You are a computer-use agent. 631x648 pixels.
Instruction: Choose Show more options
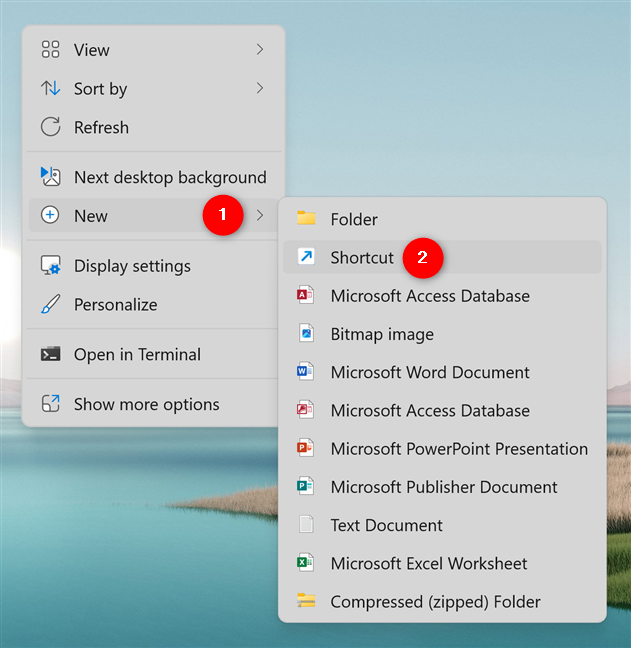[154, 404]
